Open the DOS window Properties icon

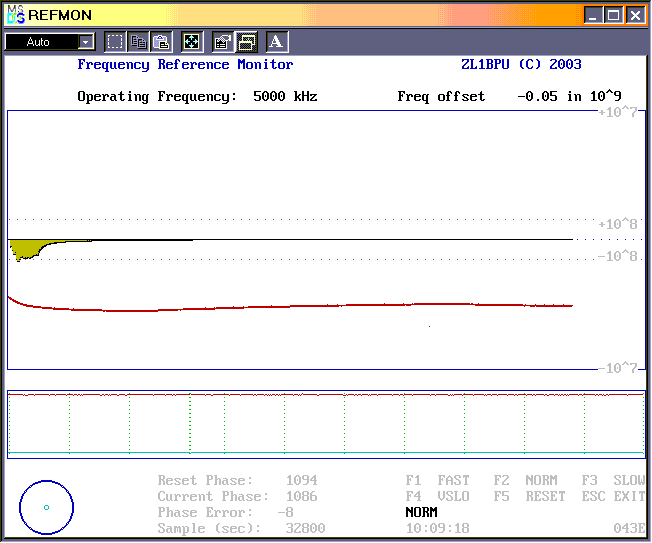point(223,42)
